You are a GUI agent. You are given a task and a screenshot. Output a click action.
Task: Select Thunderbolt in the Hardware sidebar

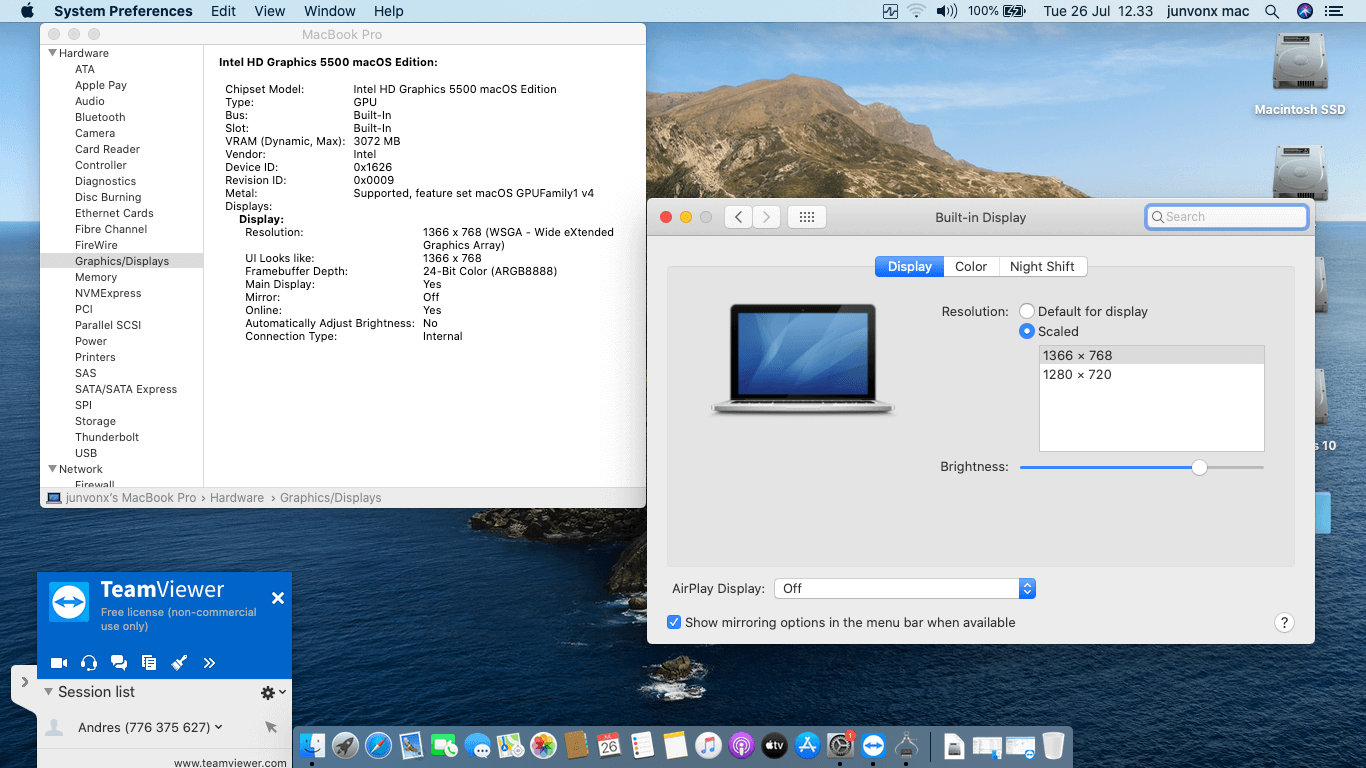(107, 437)
